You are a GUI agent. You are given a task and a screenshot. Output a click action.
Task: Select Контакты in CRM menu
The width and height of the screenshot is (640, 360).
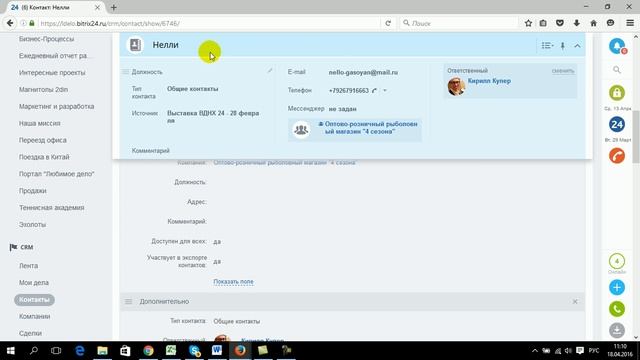point(34,300)
